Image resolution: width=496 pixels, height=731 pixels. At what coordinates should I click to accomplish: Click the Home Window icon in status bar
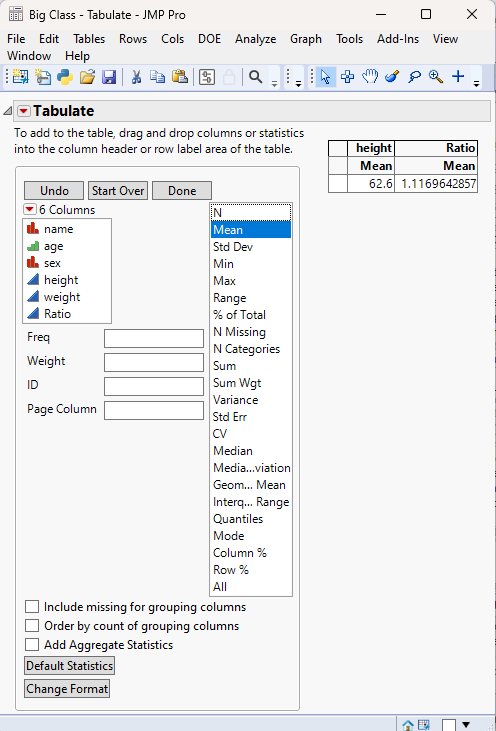click(x=408, y=725)
